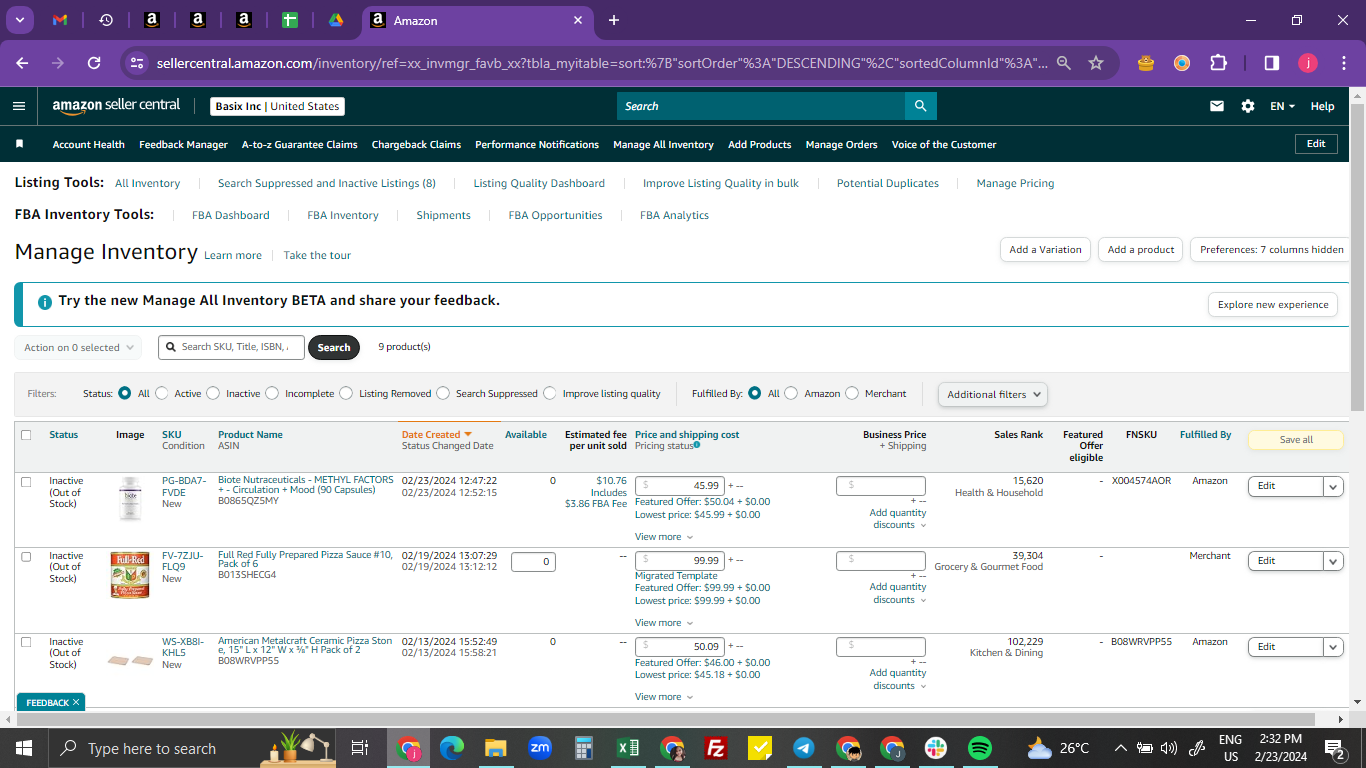Click the Save all button

[x=1295, y=440]
